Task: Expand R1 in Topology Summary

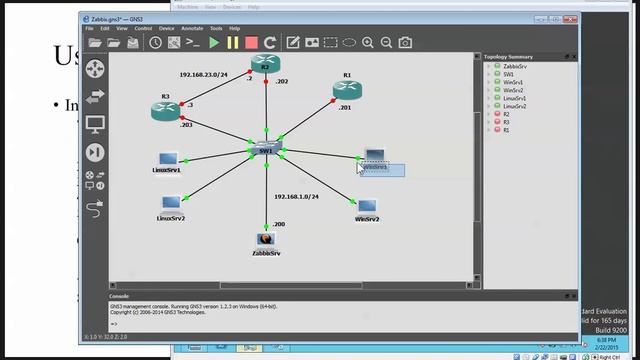Action: (x=489, y=130)
